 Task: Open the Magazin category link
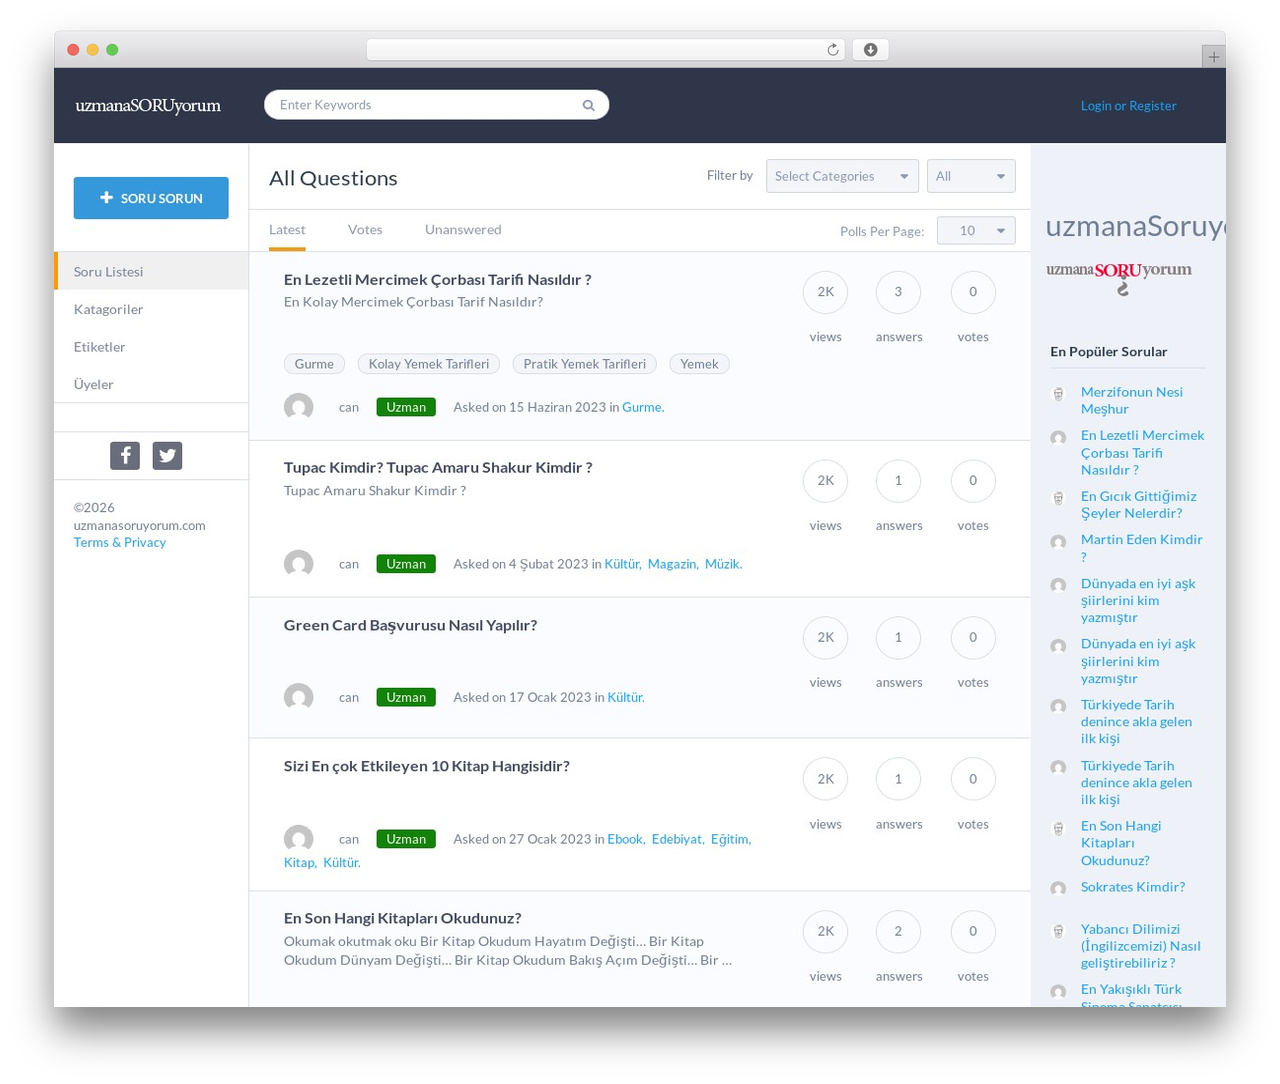point(672,564)
